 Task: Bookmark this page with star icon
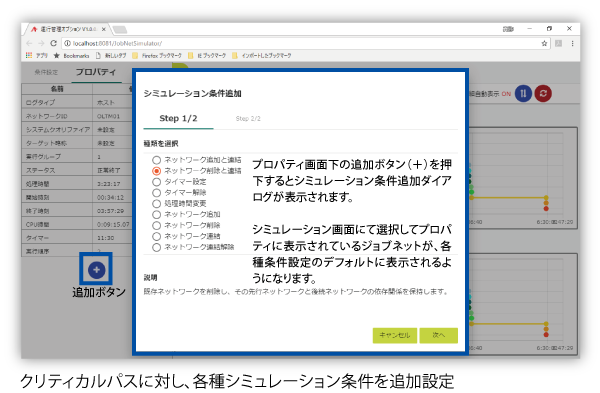(544, 44)
